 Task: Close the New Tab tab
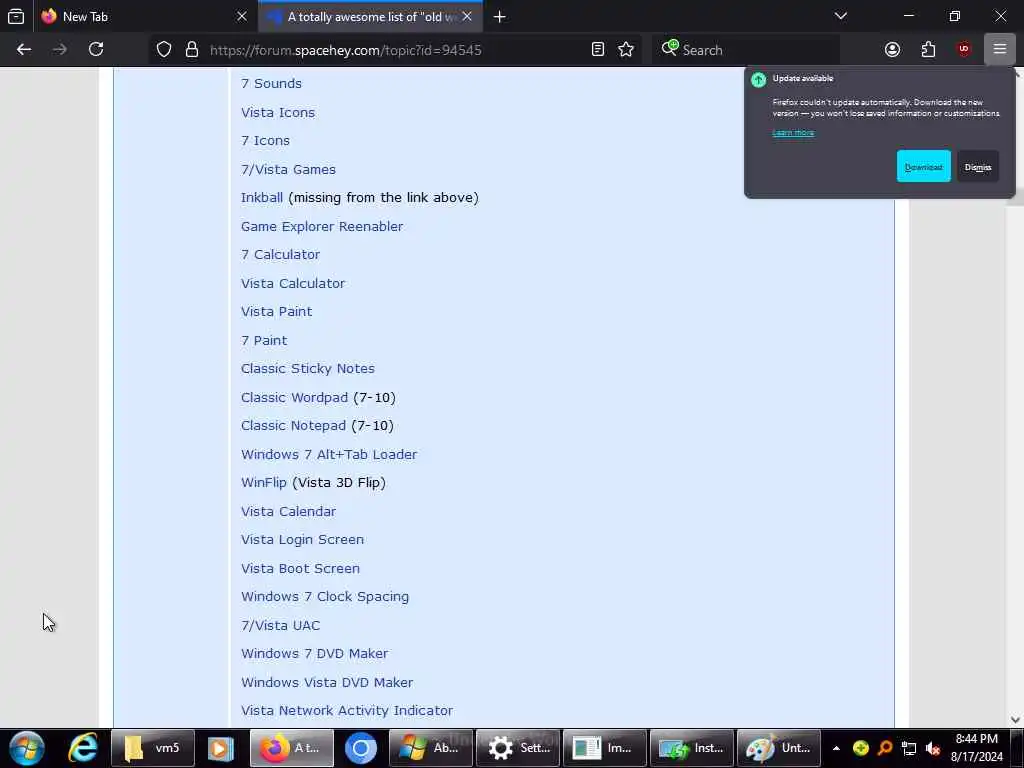coord(242,16)
